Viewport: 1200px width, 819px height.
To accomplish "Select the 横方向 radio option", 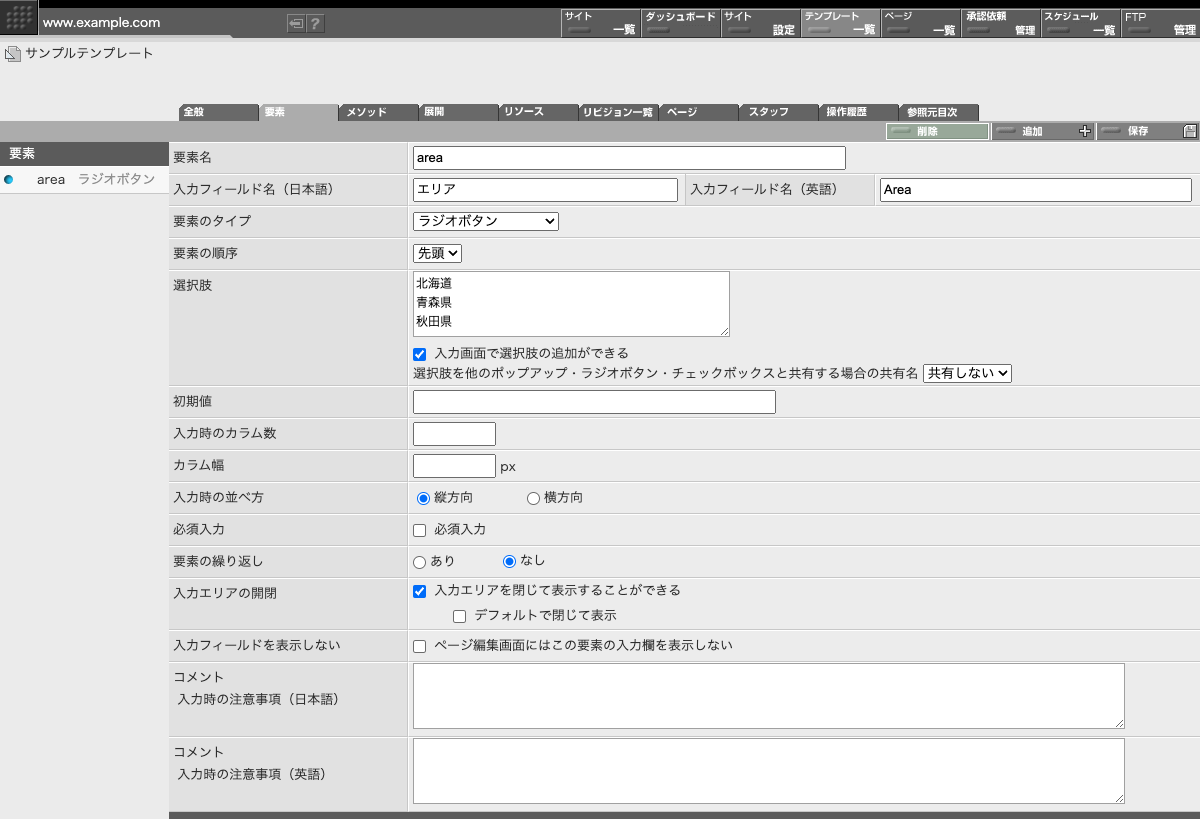I will (x=533, y=497).
